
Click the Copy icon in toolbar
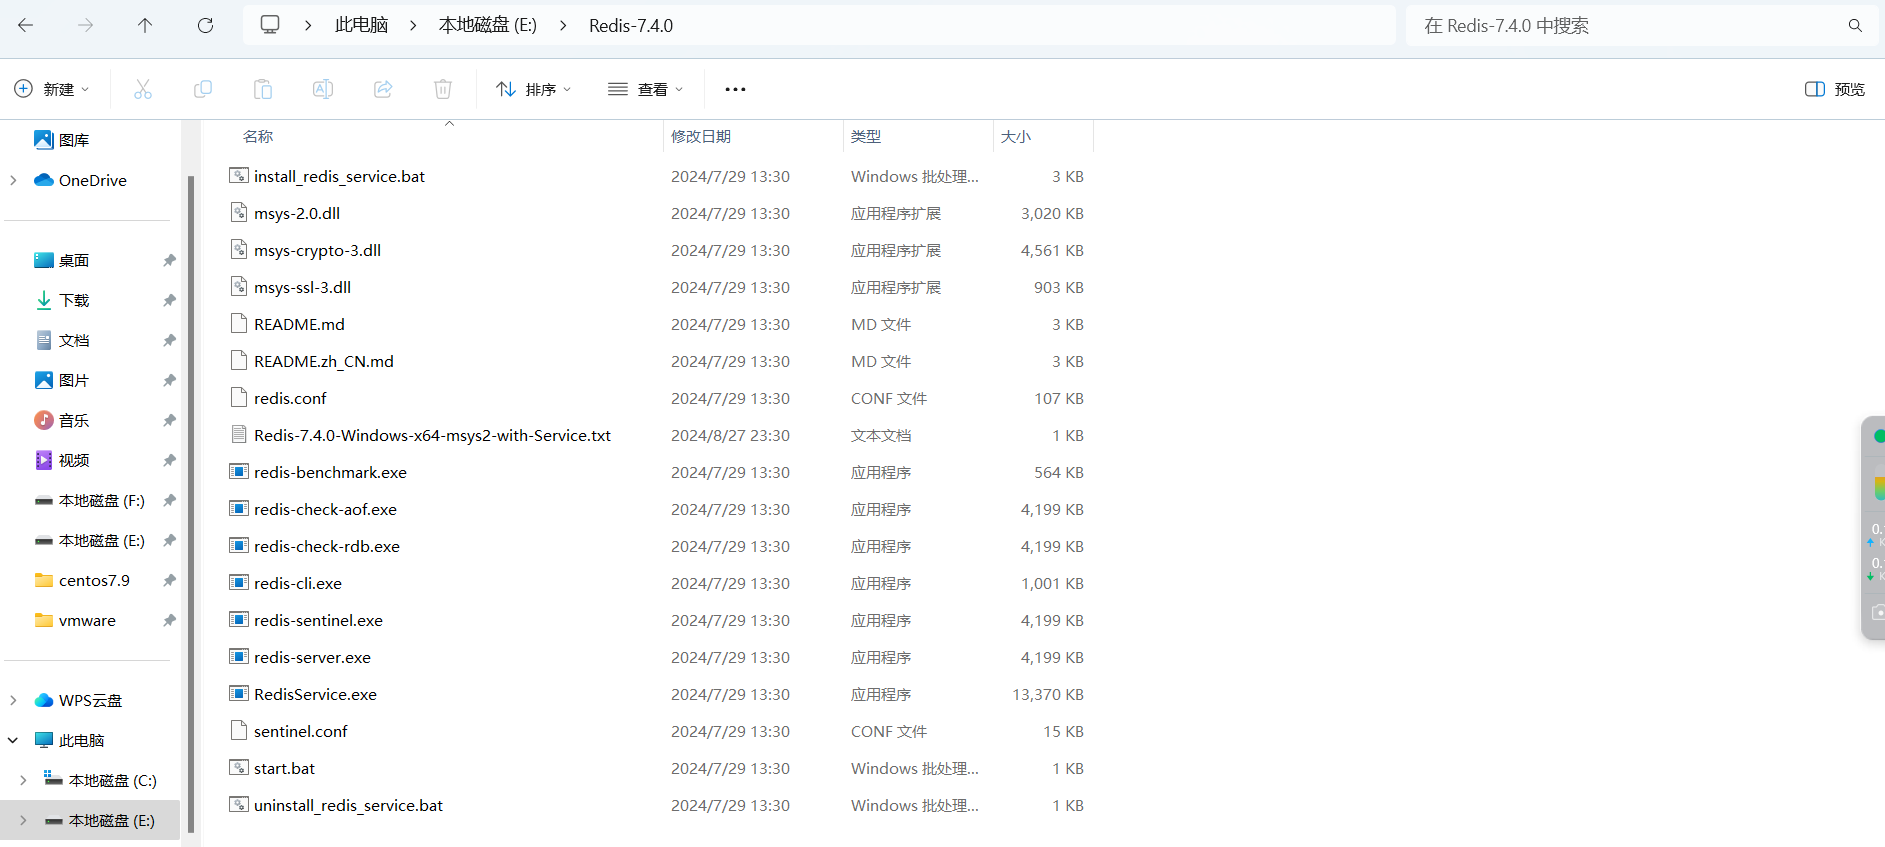[x=203, y=89]
